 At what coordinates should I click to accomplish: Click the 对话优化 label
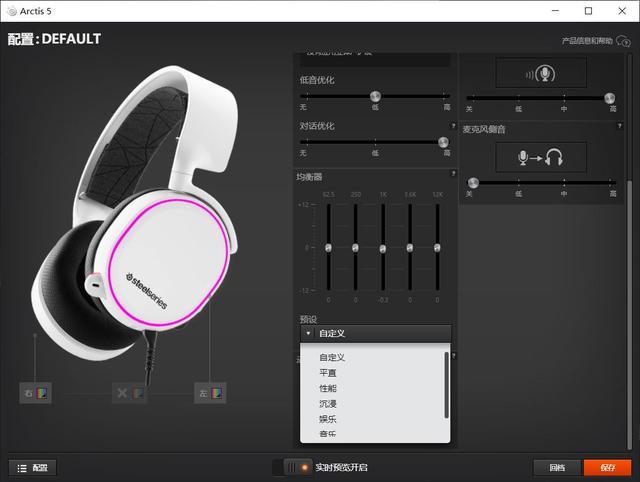[317, 126]
